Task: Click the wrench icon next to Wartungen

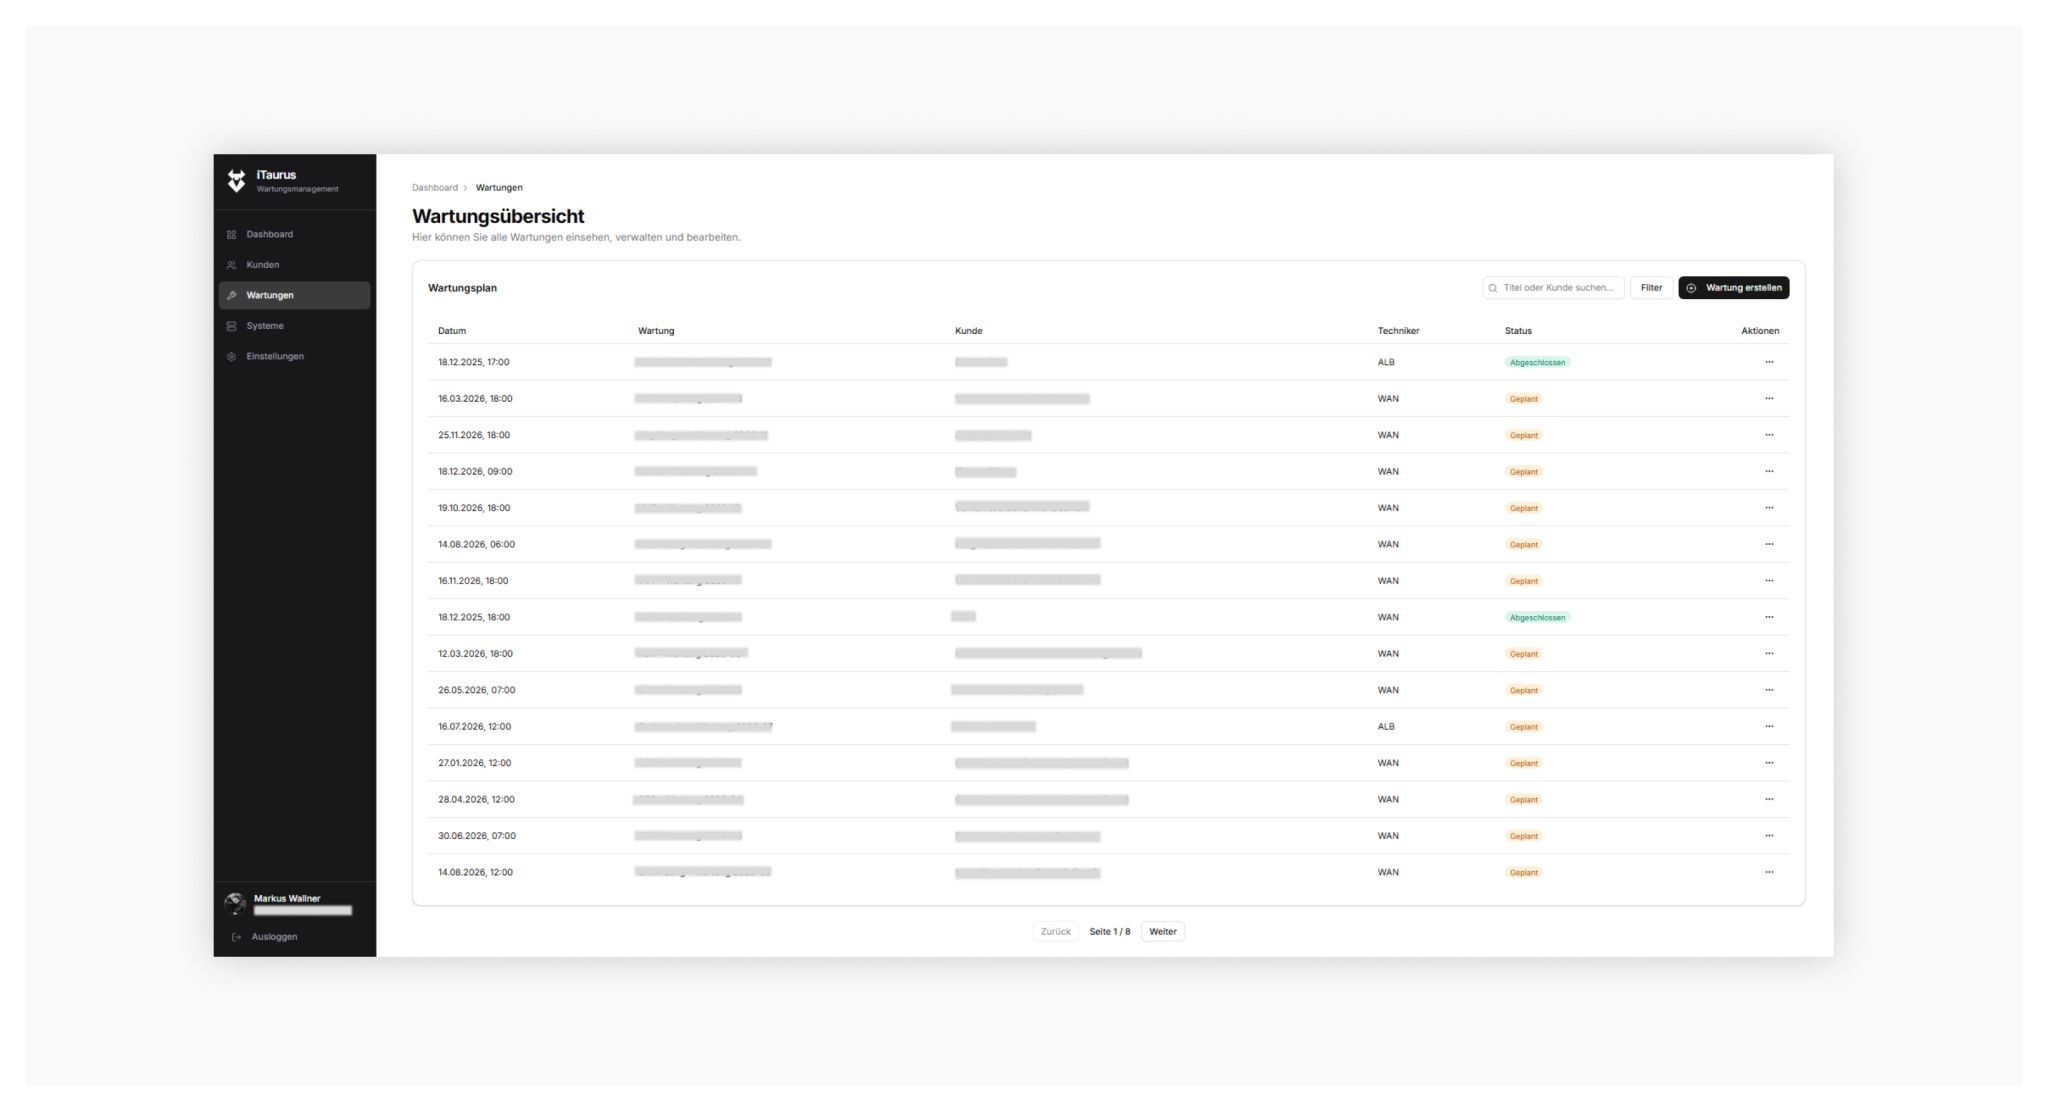Action: pos(233,295)
